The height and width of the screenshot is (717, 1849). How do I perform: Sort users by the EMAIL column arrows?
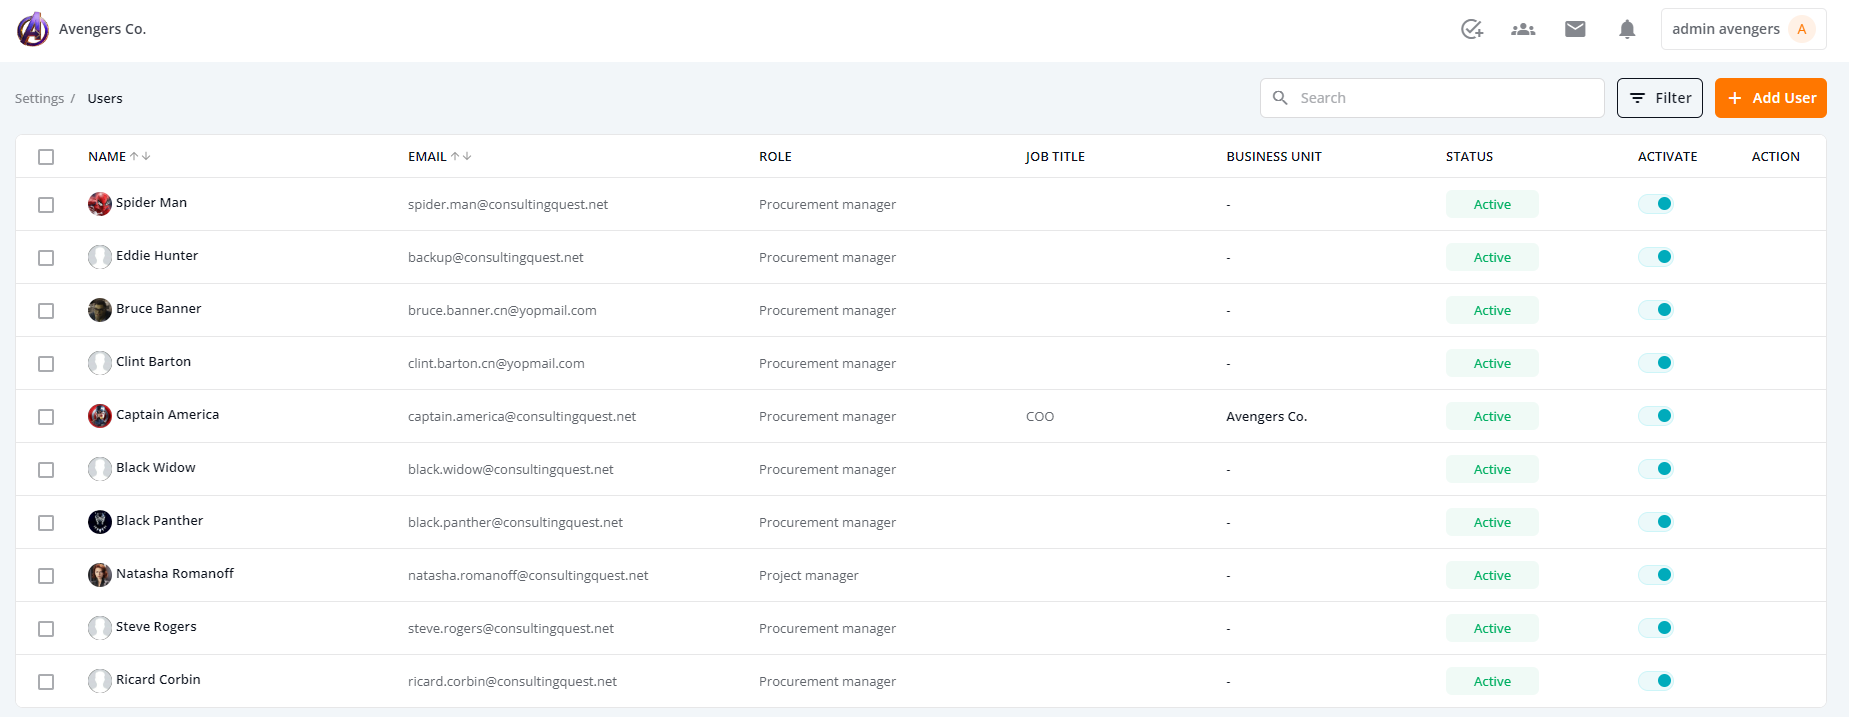click(x=461, y=157)
